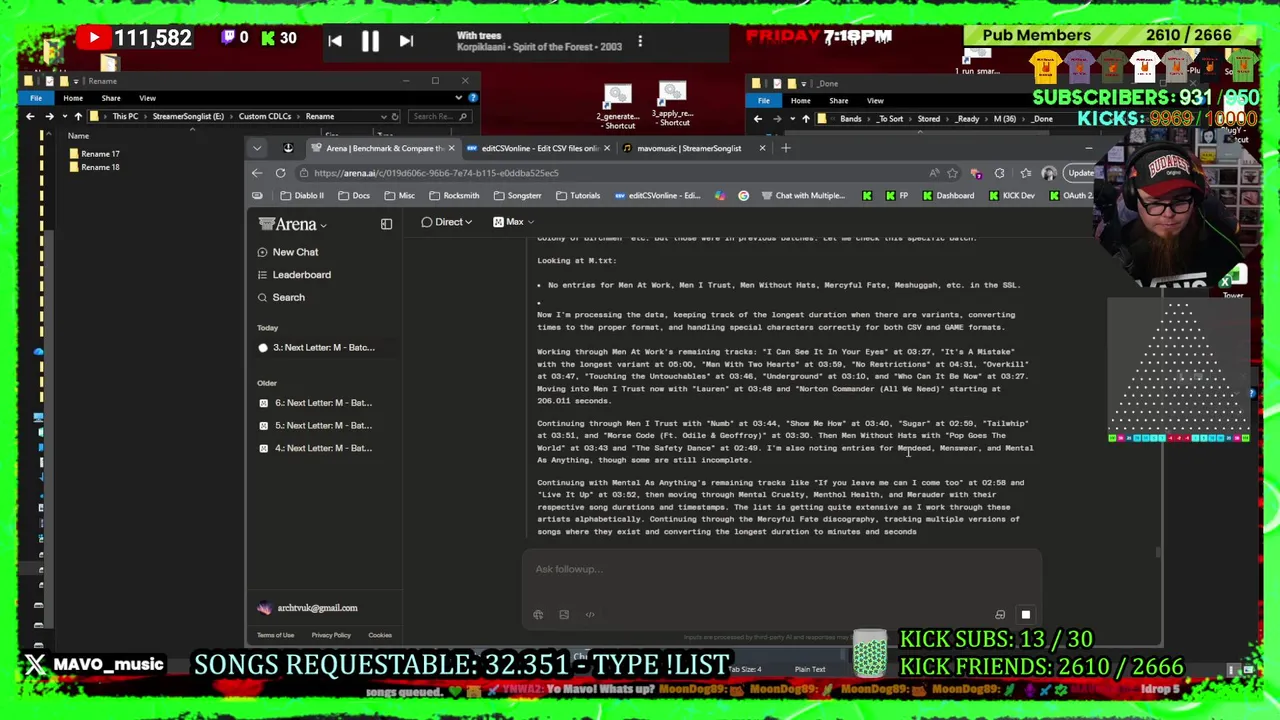
Task: Reload the arena.ai page
Action: [281, 173]
